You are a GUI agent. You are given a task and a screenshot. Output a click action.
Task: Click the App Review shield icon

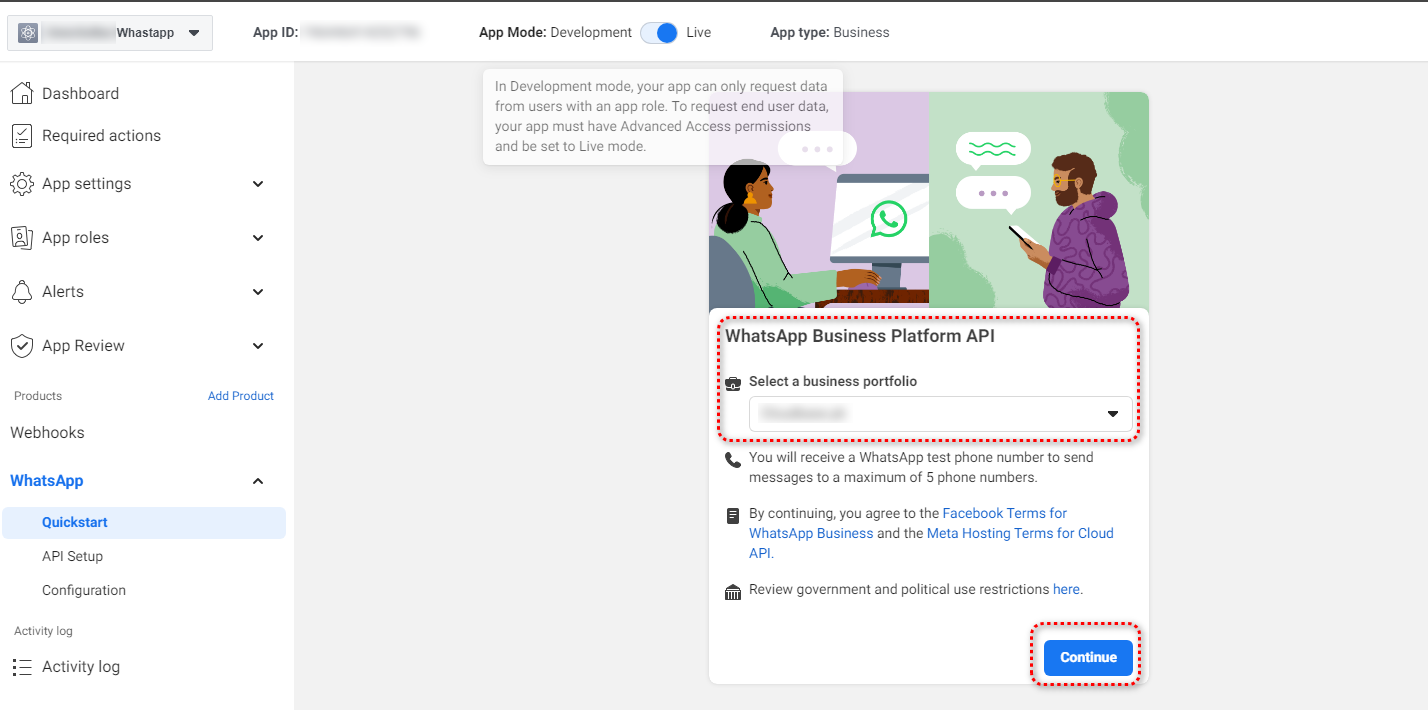pos(22,346)
